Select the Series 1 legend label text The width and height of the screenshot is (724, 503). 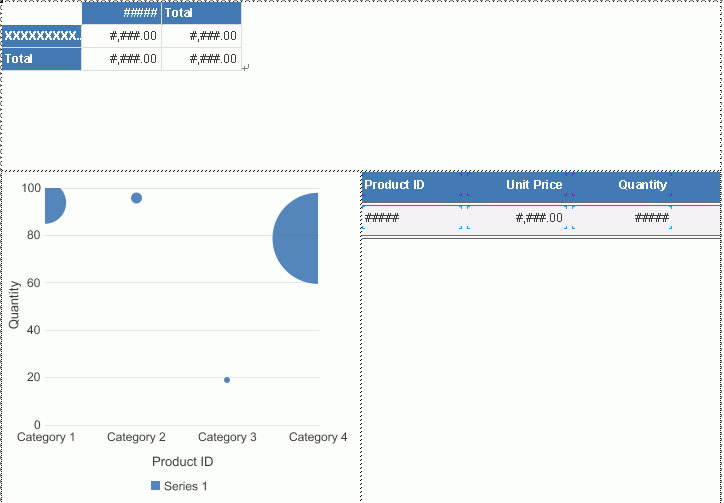[186, 486]
